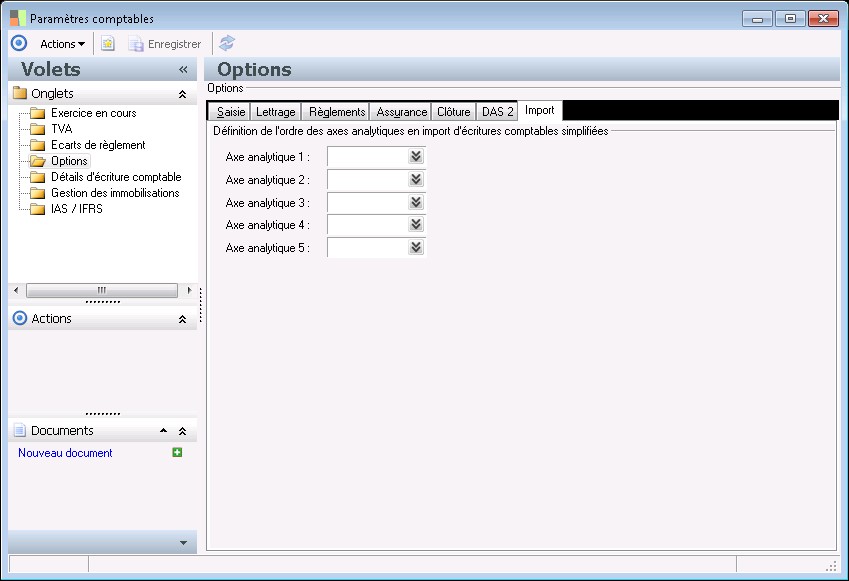Switch to the DAS 2 tab
849x581 pixels.
(x=498, y=112)
